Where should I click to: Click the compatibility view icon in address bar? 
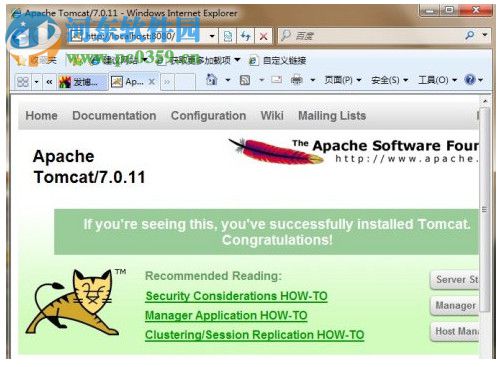(228, 36)
